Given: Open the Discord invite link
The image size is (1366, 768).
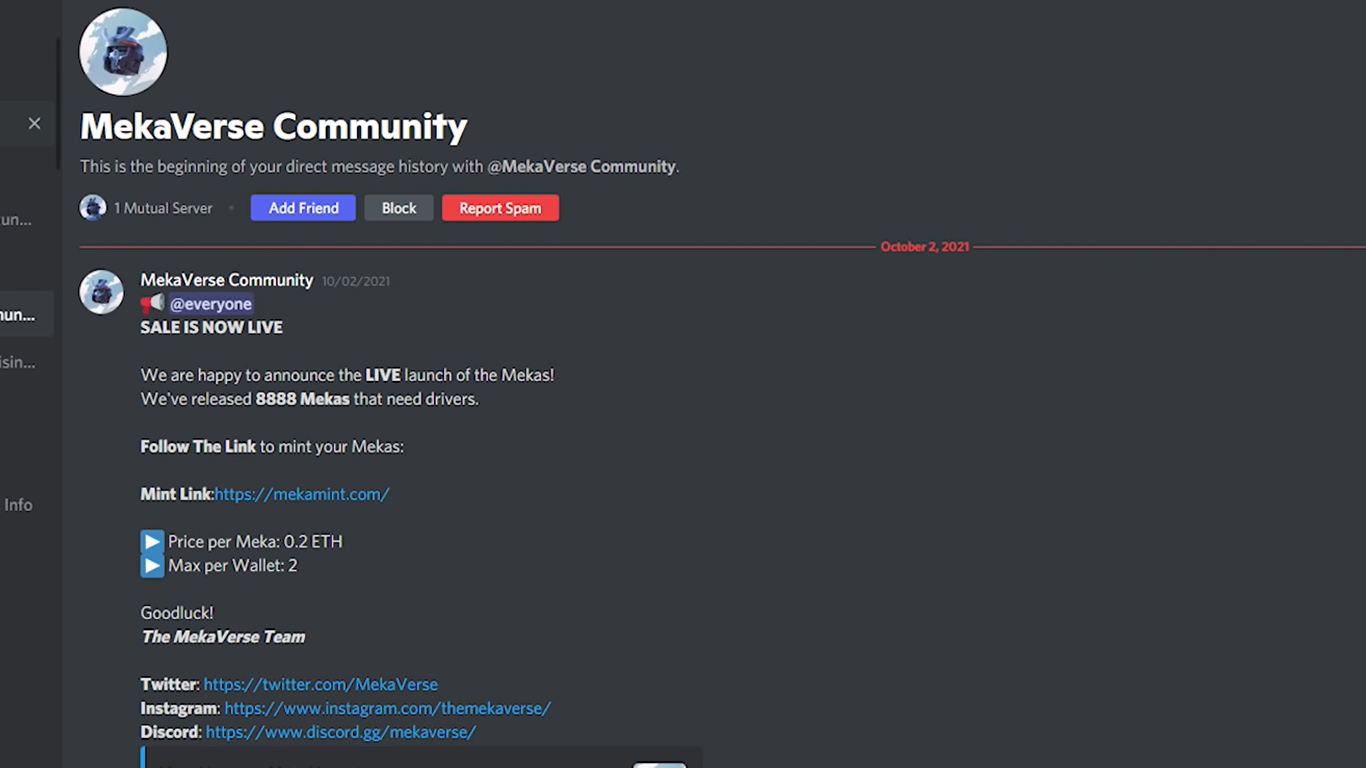Looking at the screenshot, I should pyautogui.click(x=340, y=732).
